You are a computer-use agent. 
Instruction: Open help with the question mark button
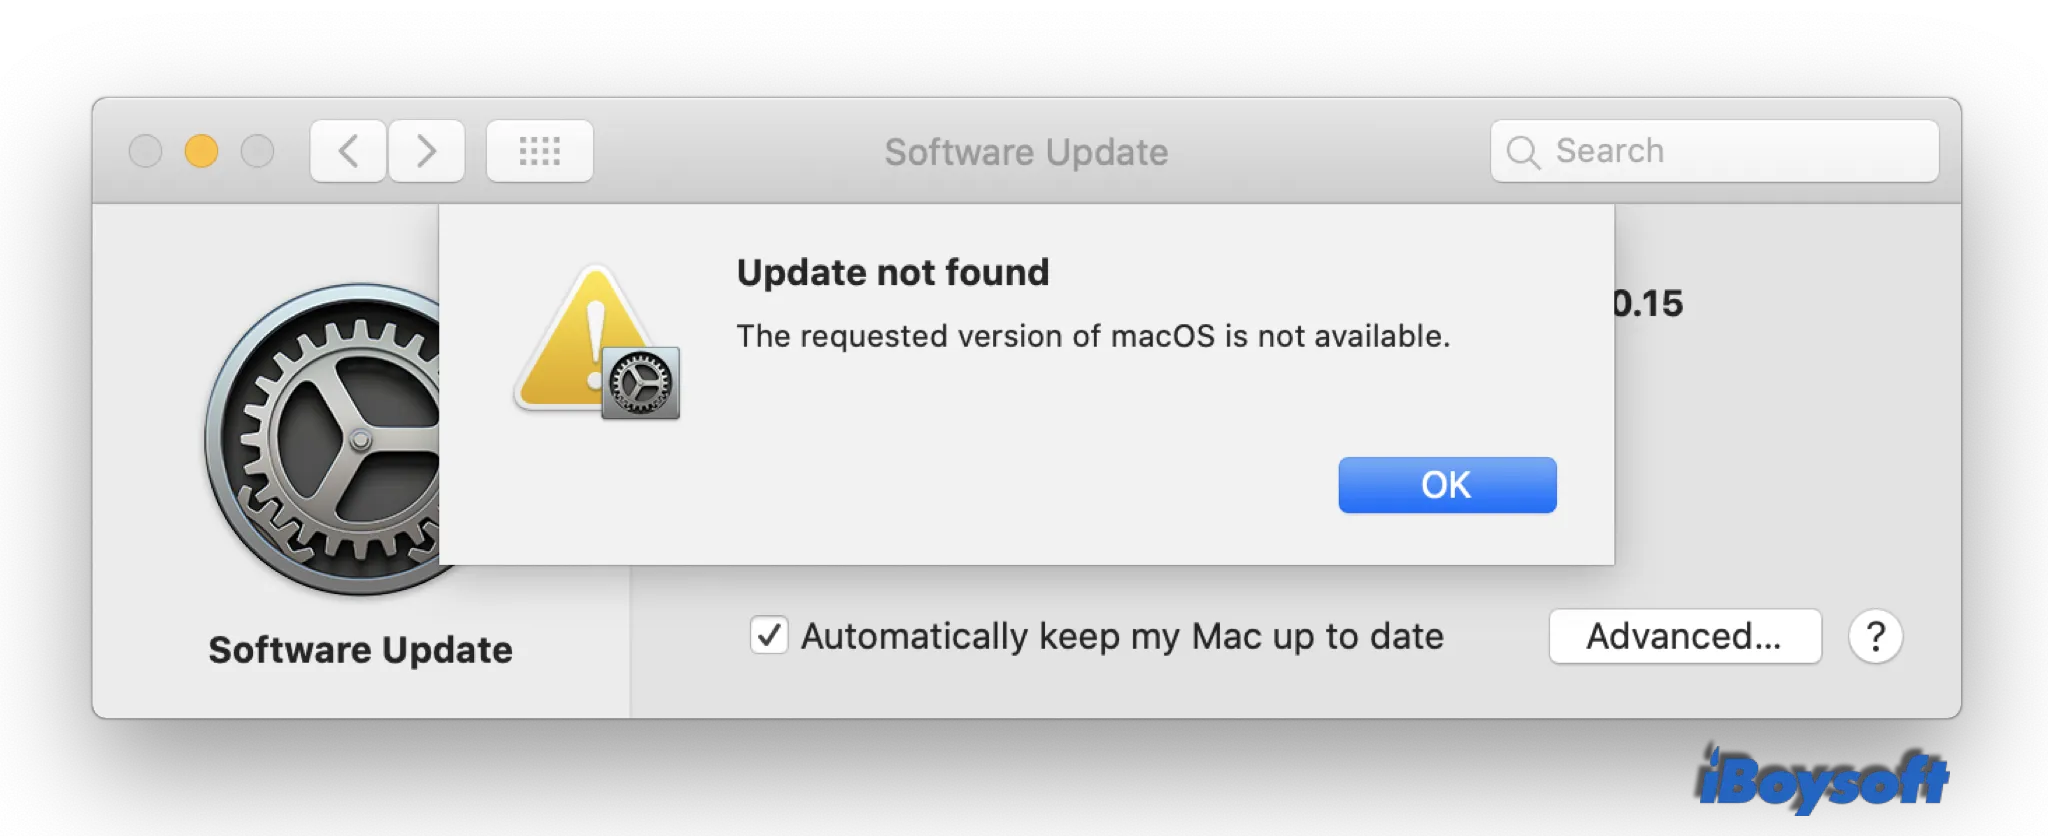coord(1875,636)
